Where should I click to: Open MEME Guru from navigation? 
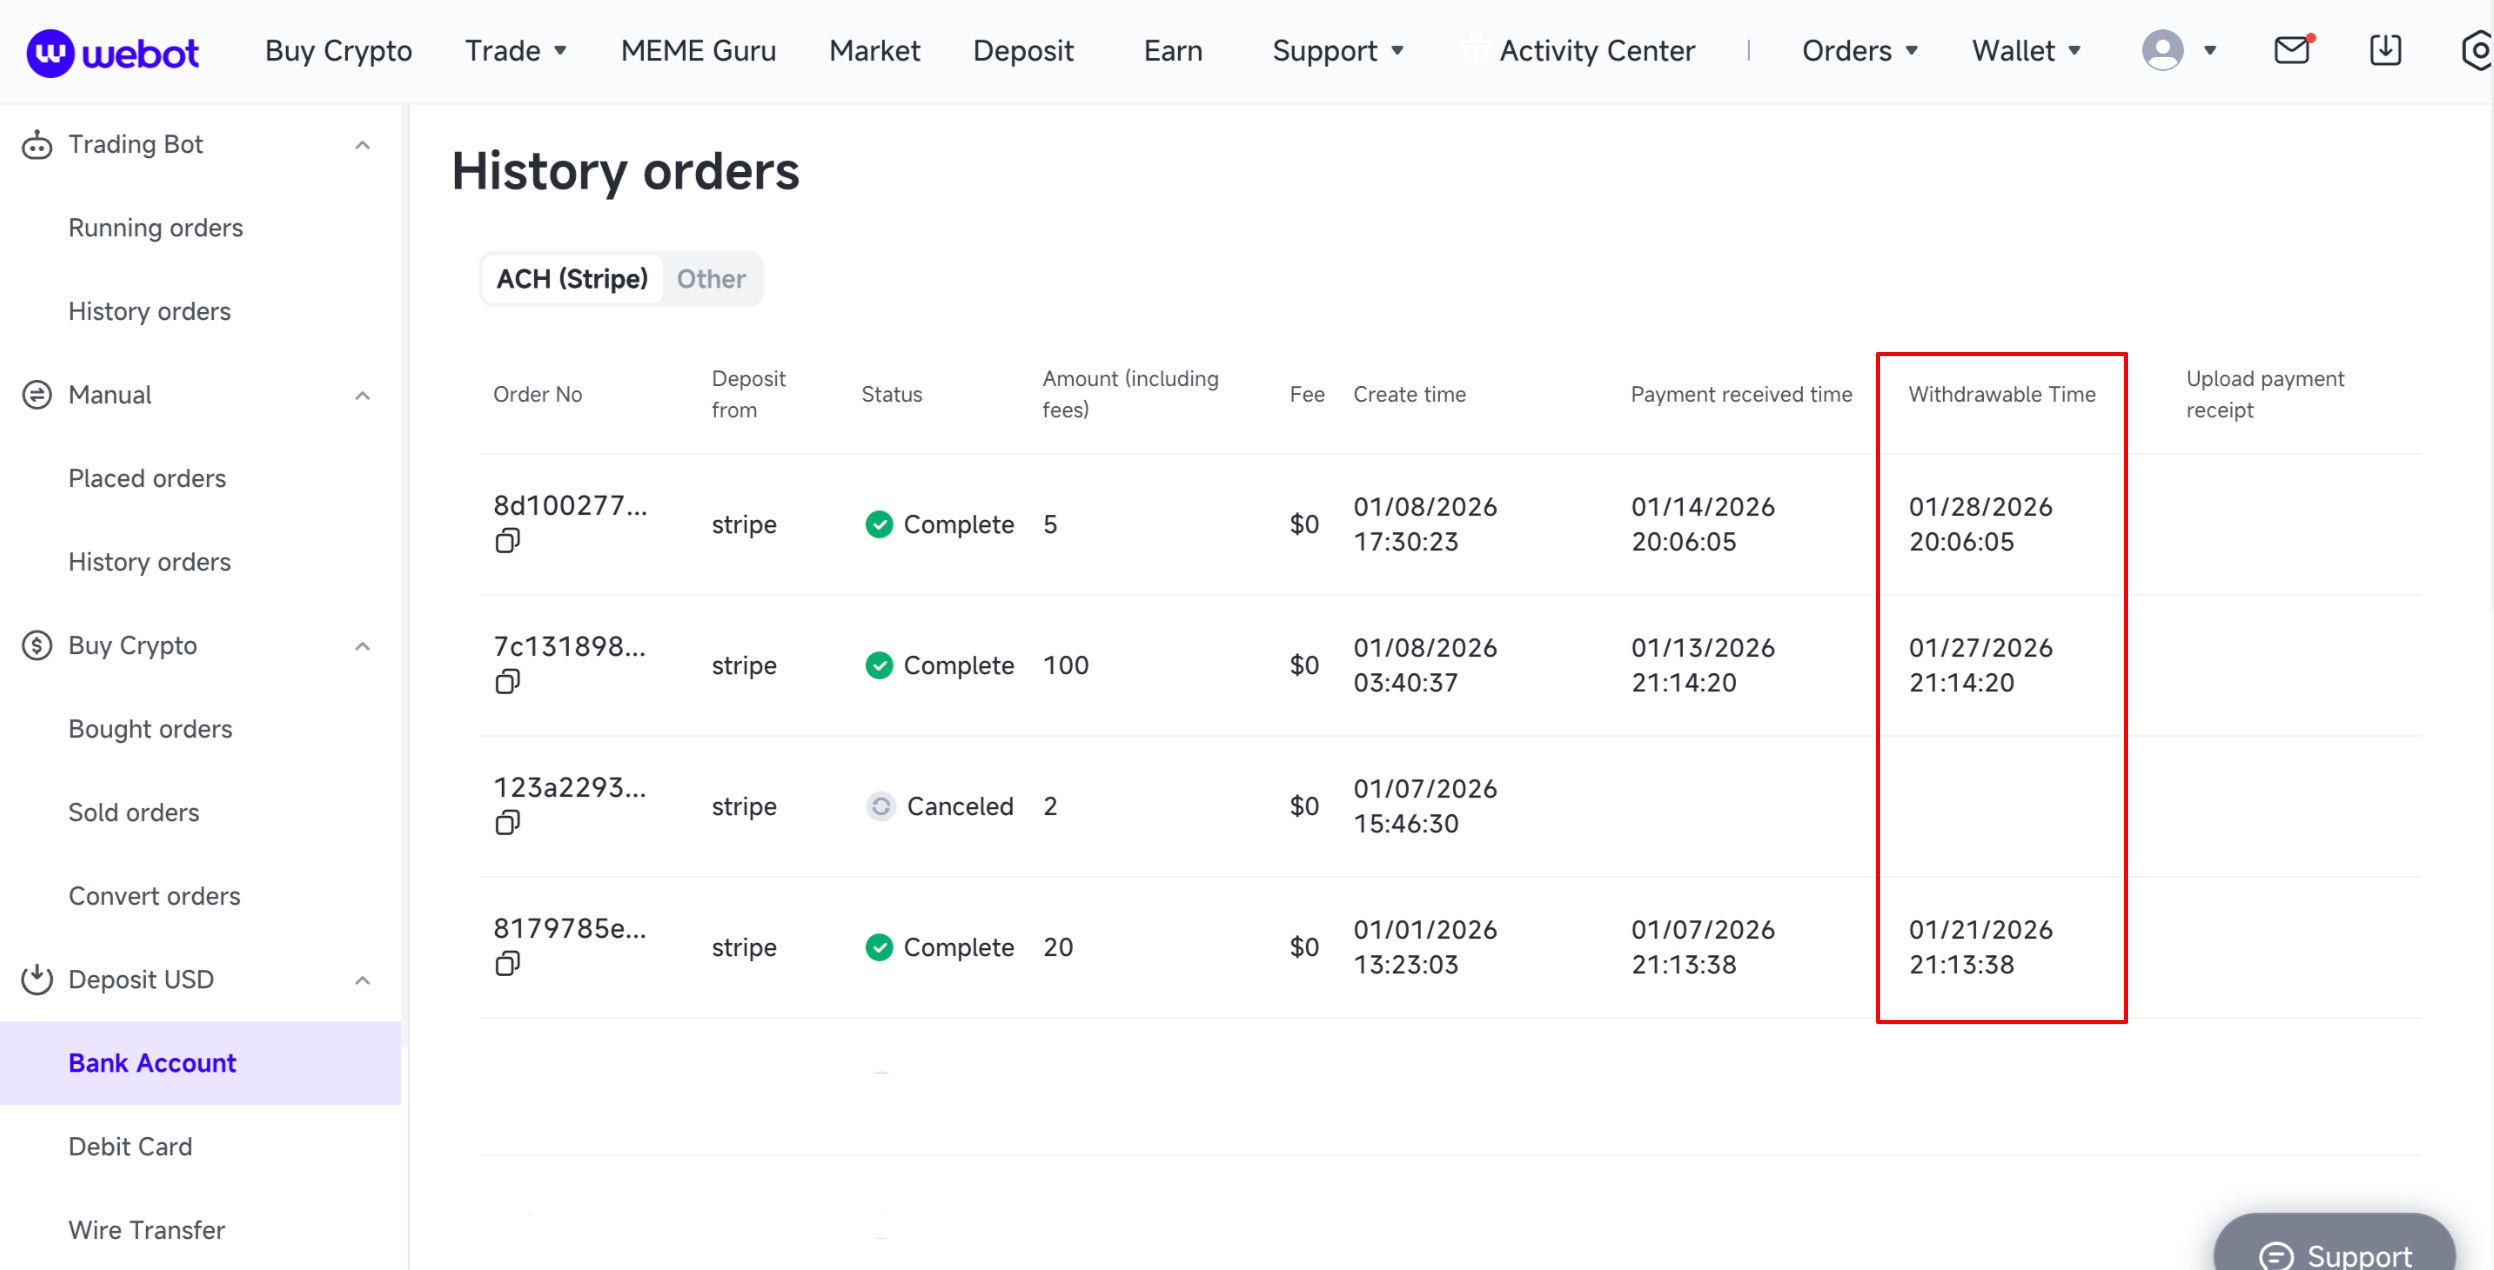698,51
